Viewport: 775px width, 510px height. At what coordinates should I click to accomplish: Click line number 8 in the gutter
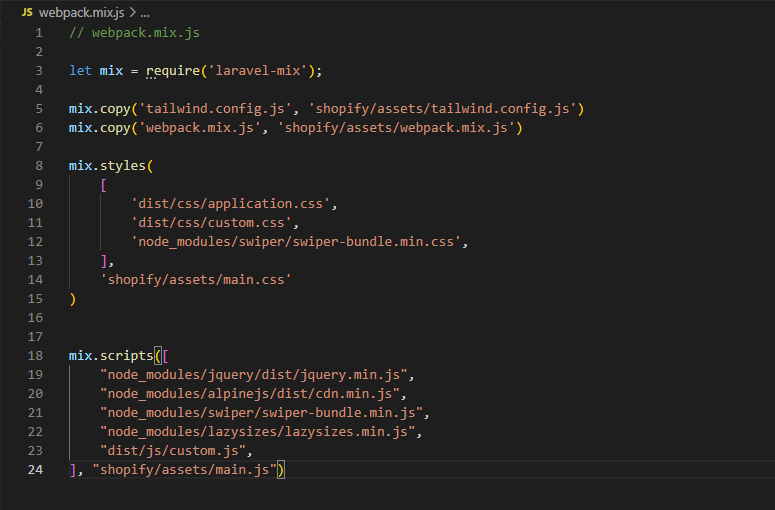[39, 166]
